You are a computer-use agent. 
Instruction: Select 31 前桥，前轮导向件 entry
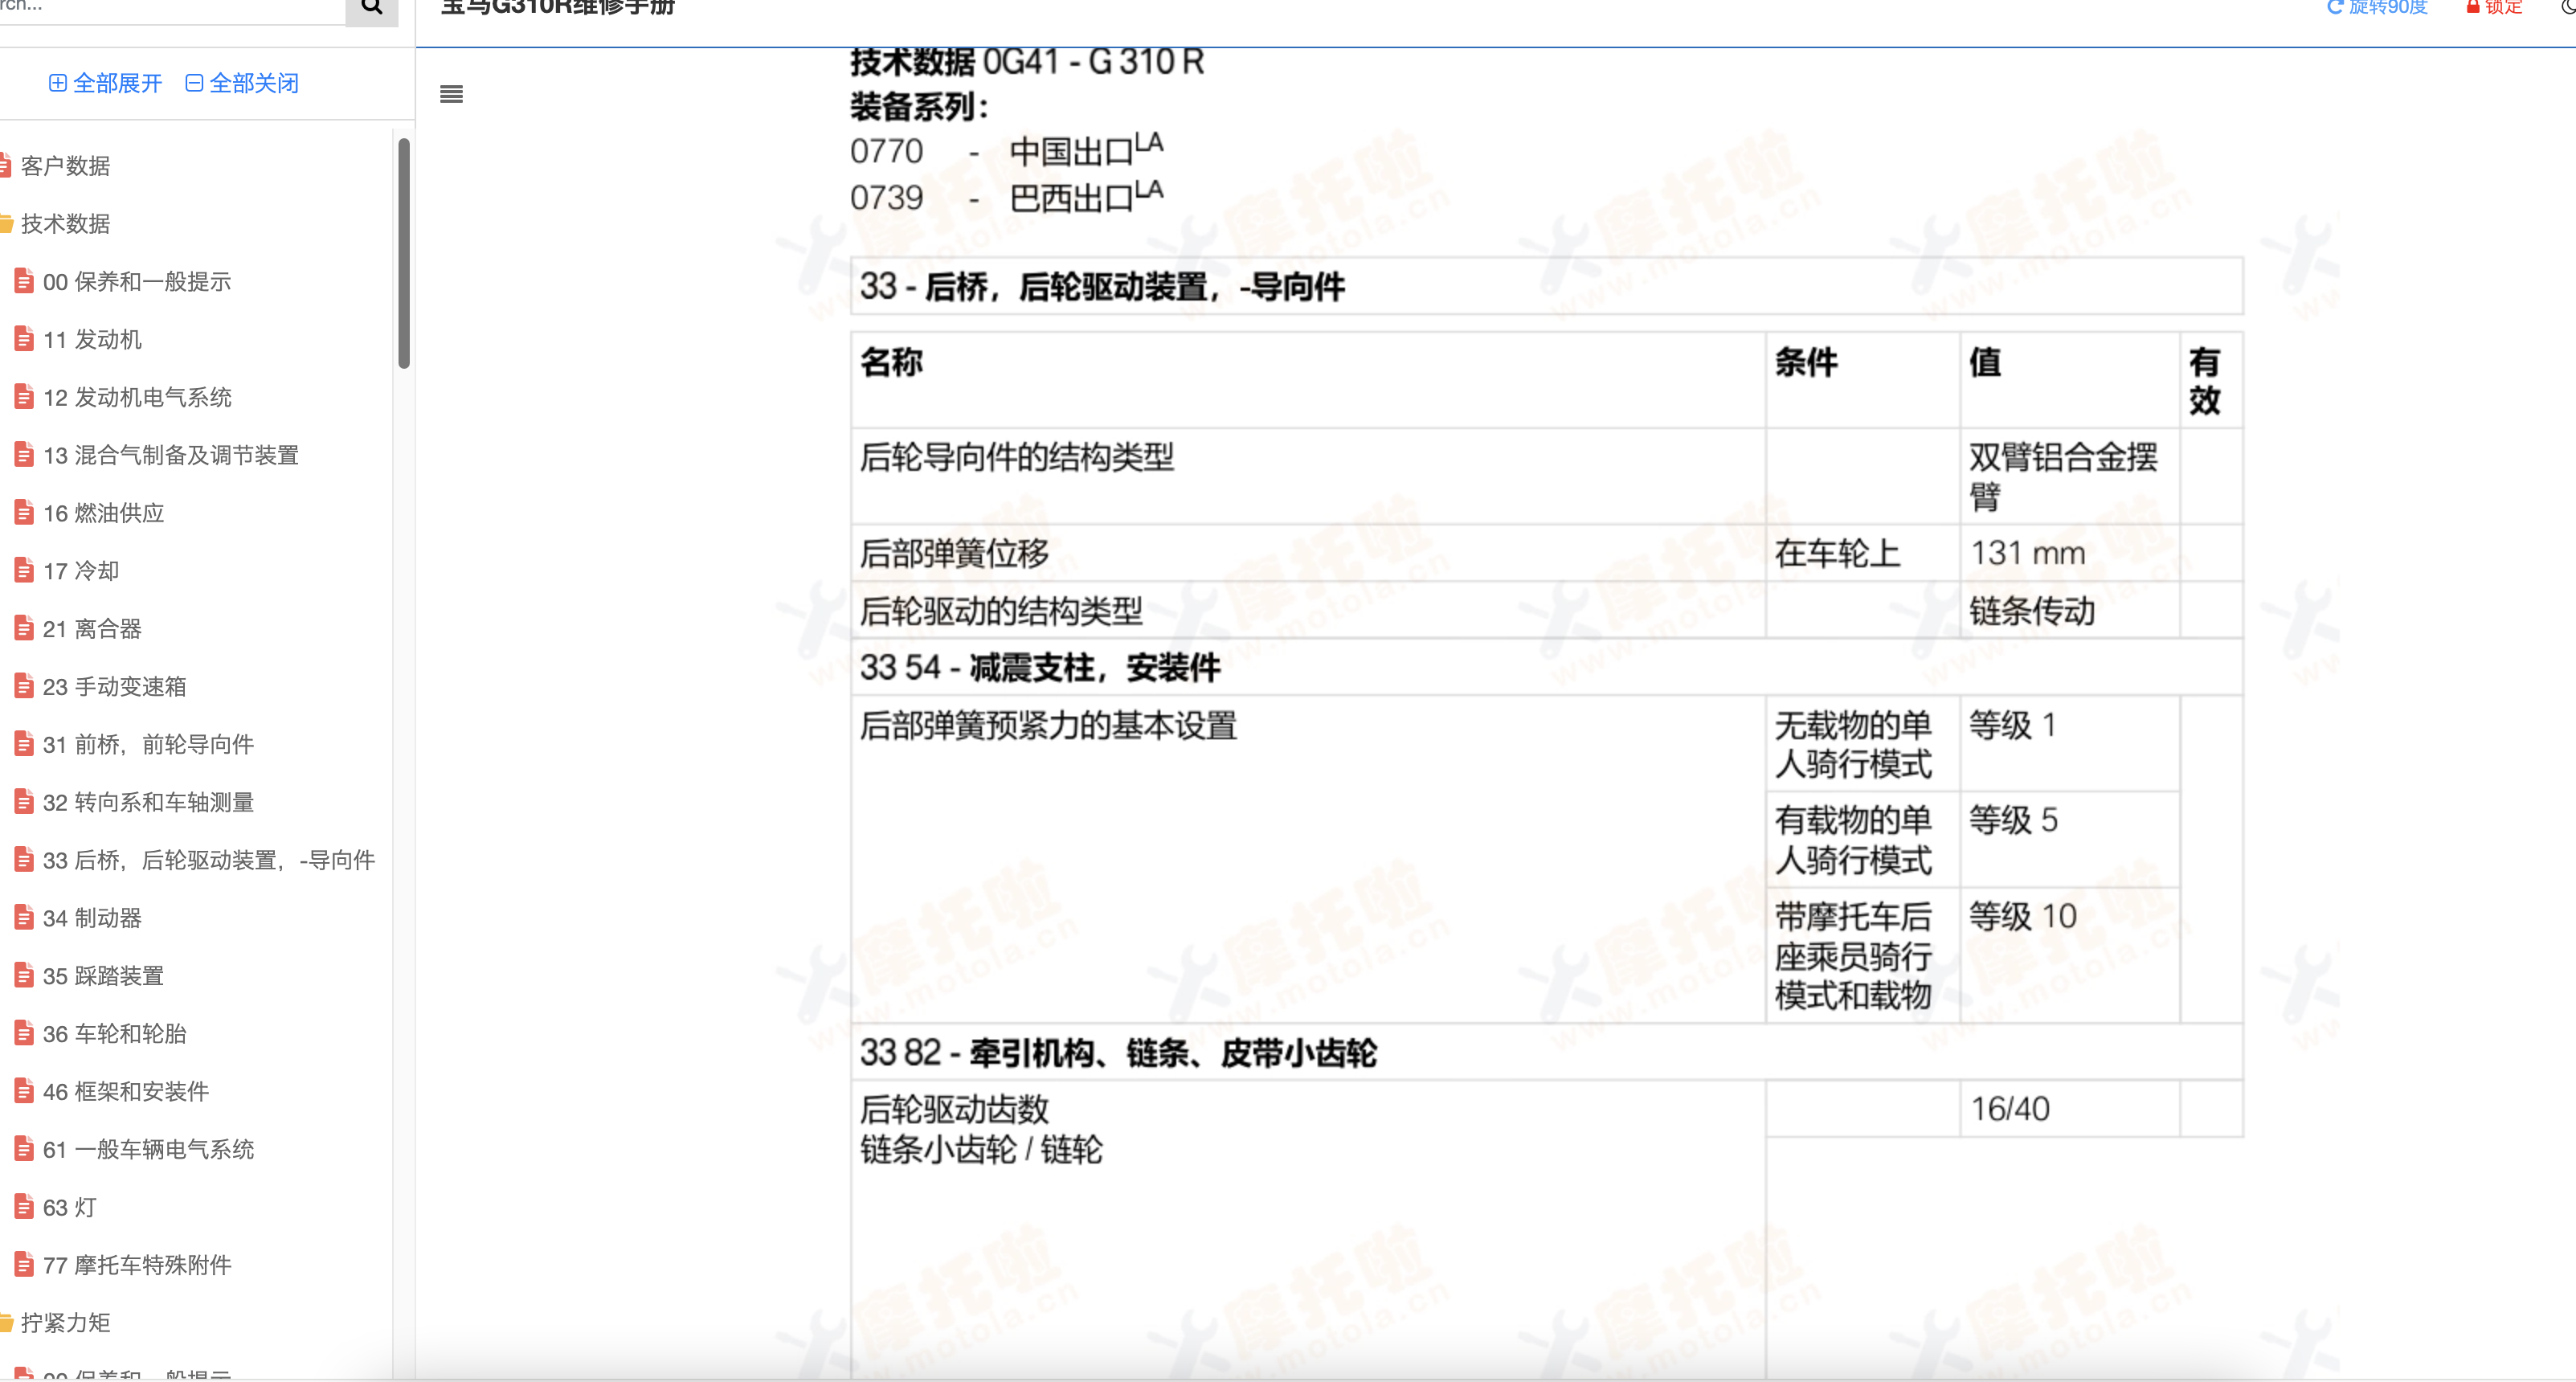148,744
